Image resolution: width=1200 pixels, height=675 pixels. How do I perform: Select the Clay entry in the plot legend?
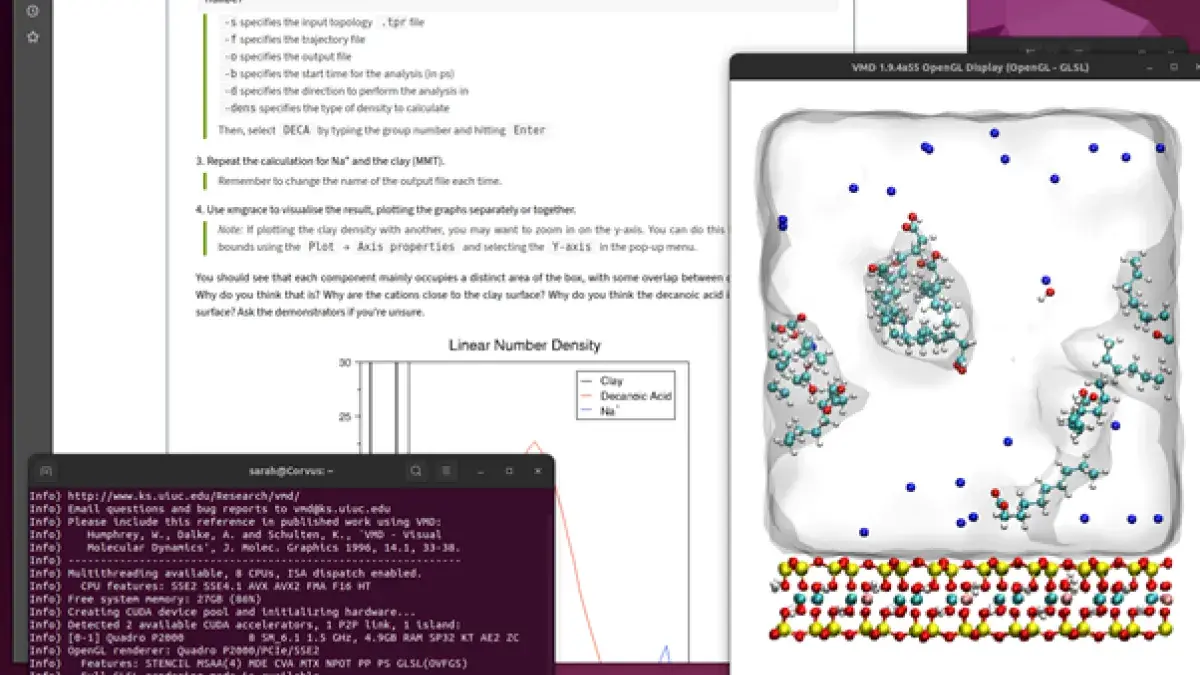(611, 380)
